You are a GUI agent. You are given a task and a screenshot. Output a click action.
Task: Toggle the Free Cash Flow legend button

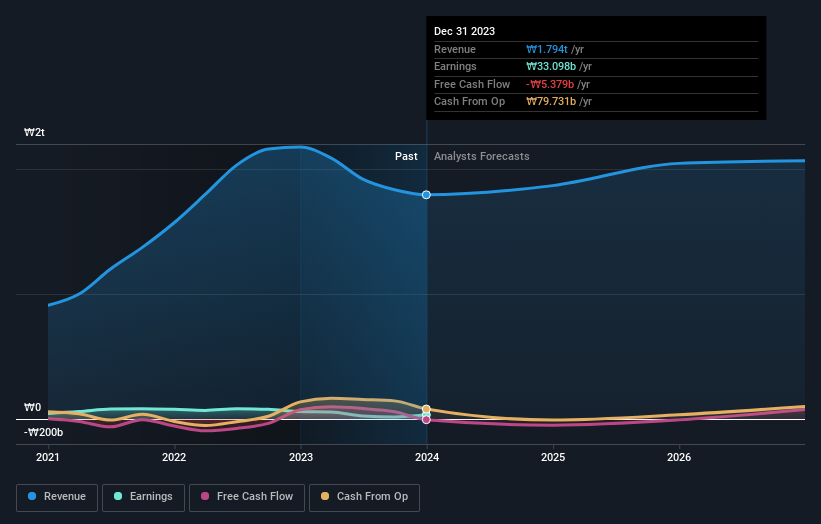pyautogui.click(x=247, y=497)
